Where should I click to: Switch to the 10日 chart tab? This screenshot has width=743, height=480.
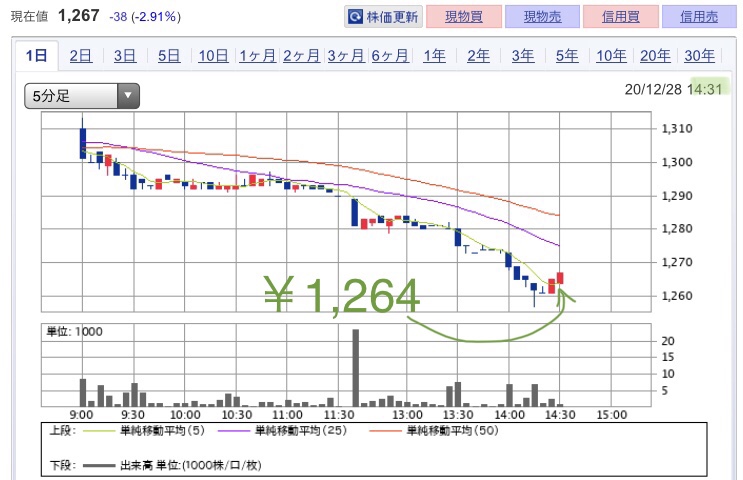[213, 56]
